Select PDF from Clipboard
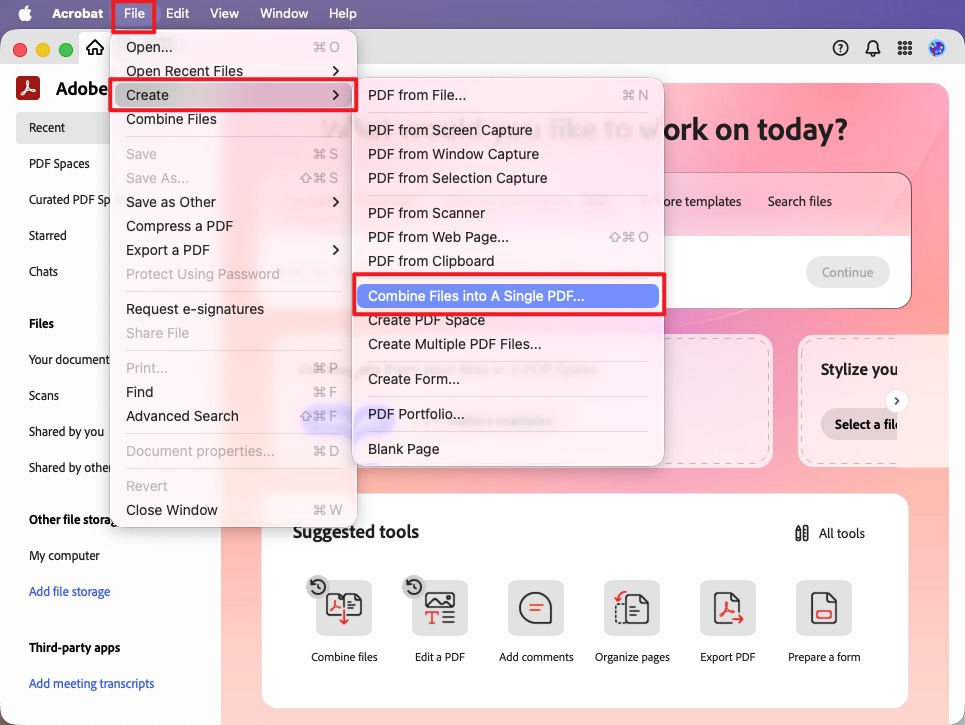The image size is (965, 725). click(508, 261)
